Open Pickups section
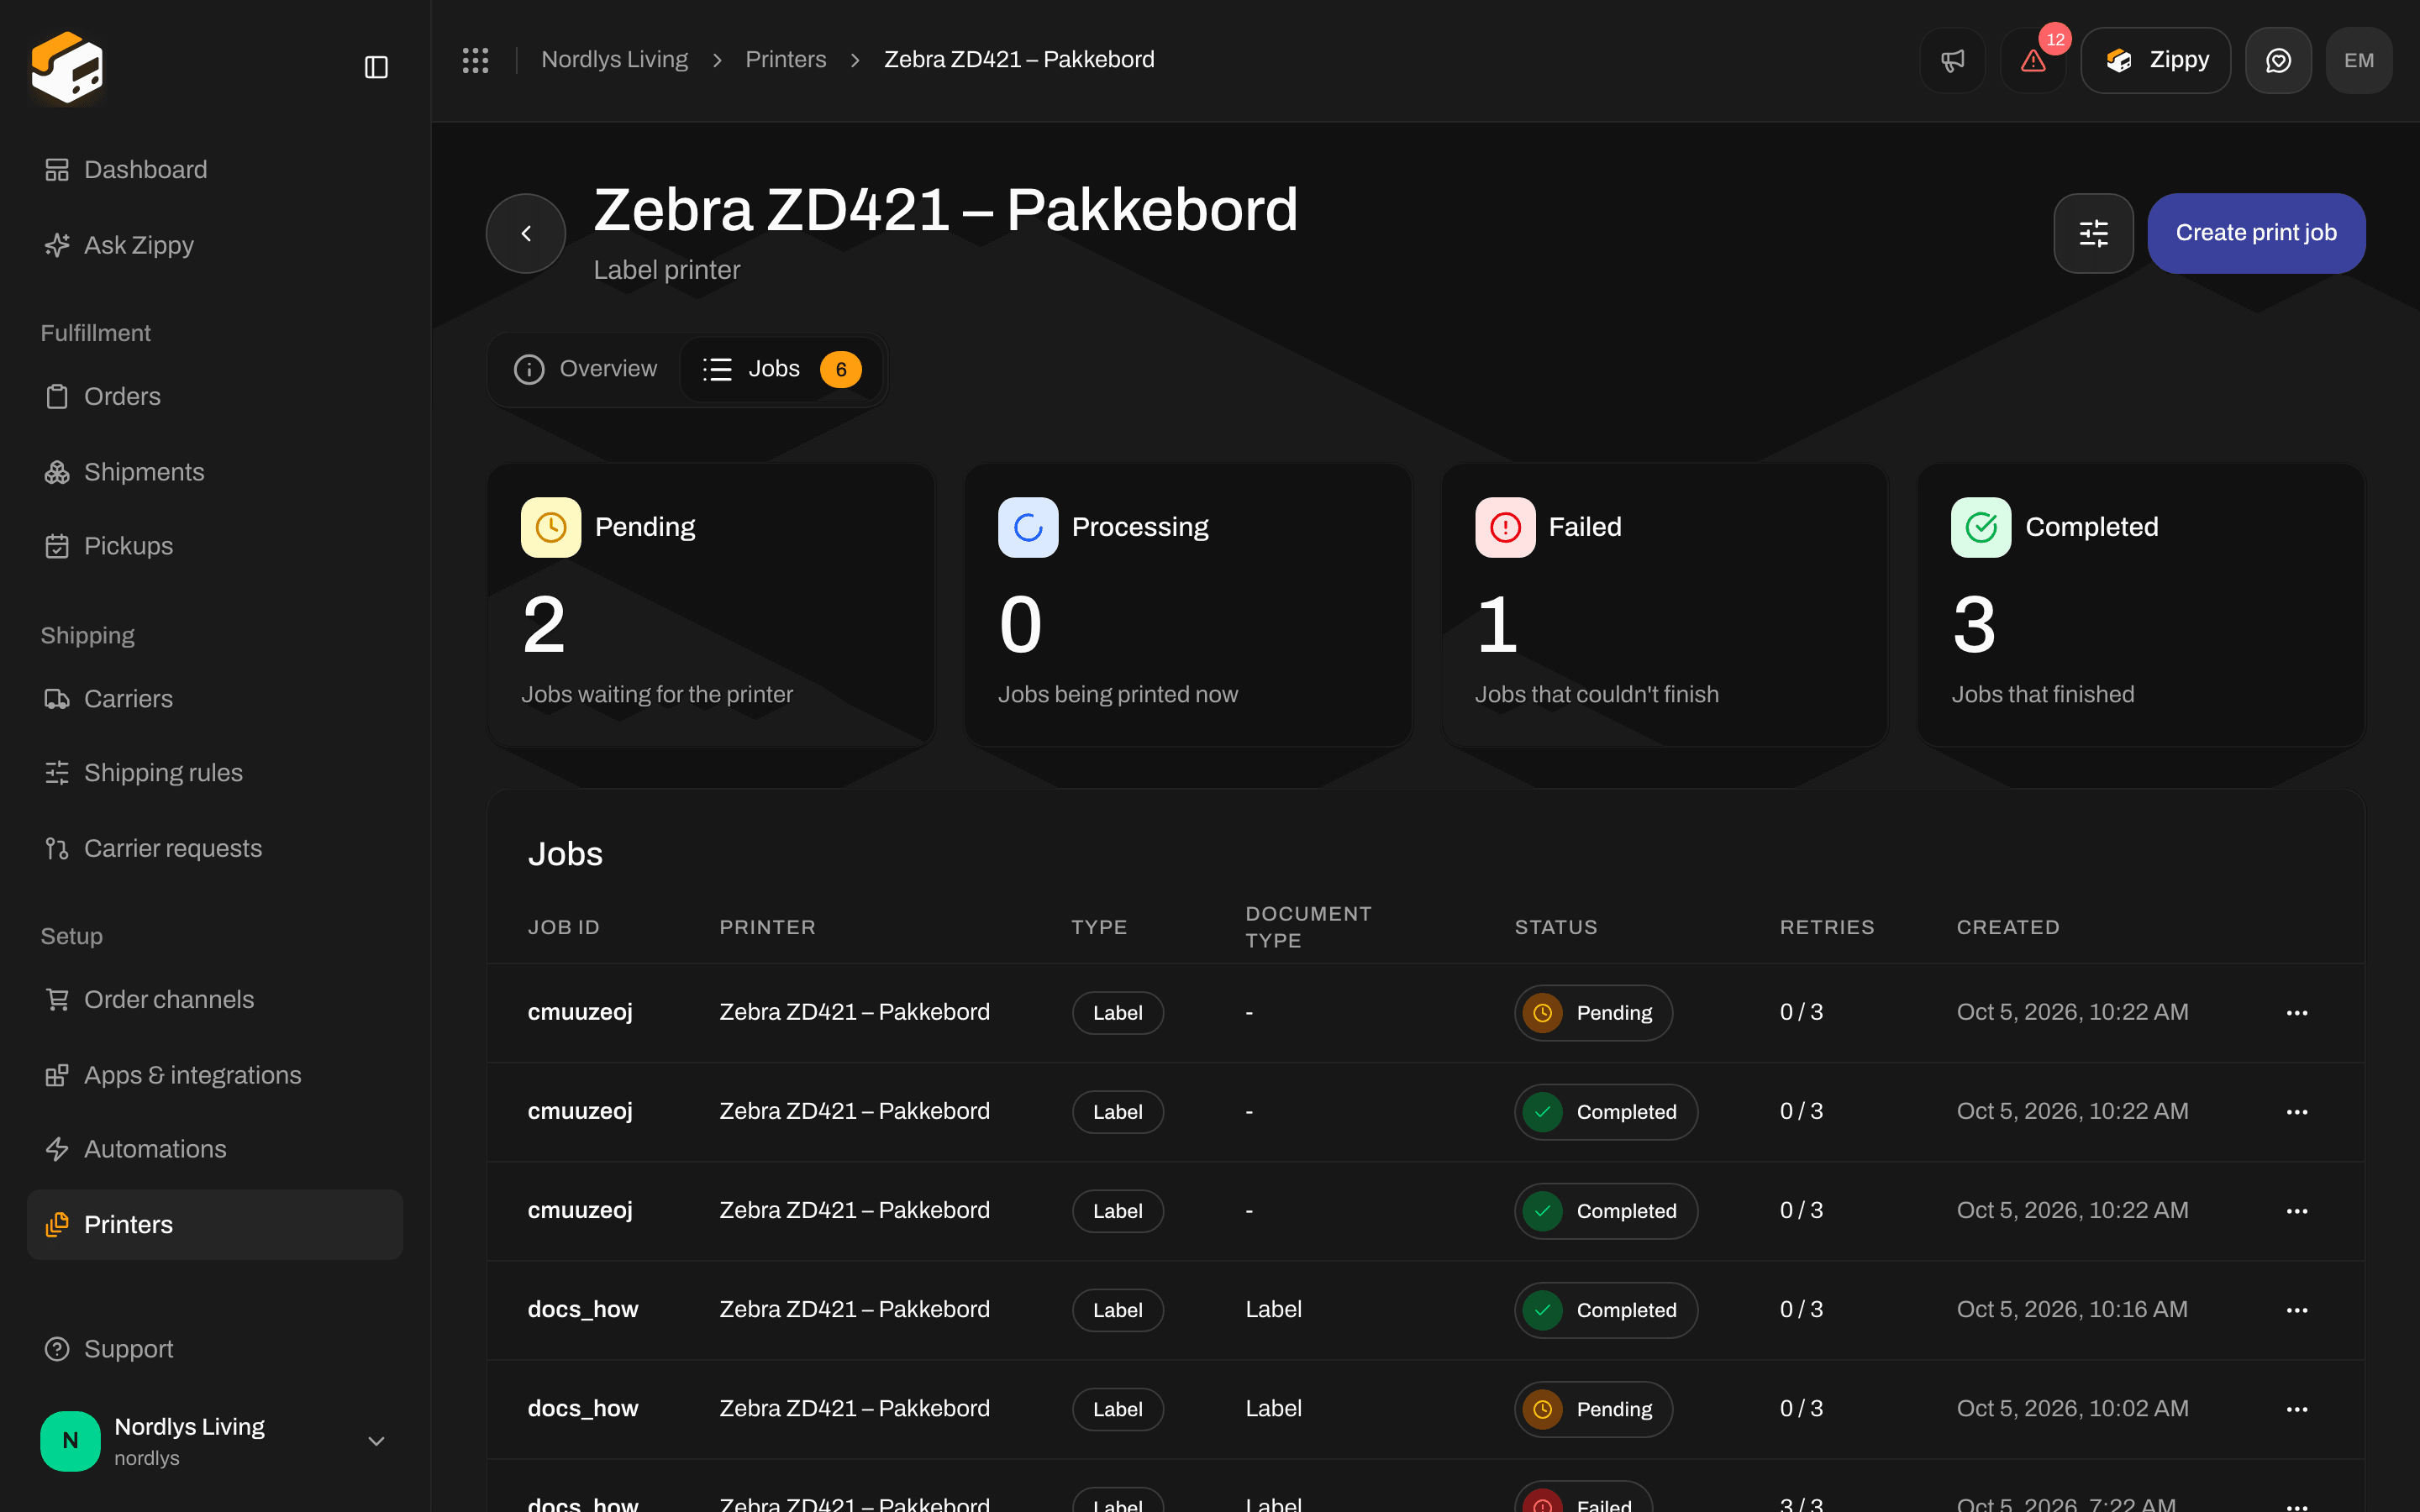The width and height of the screenshot is (2420, 1512). pos(215,546)
